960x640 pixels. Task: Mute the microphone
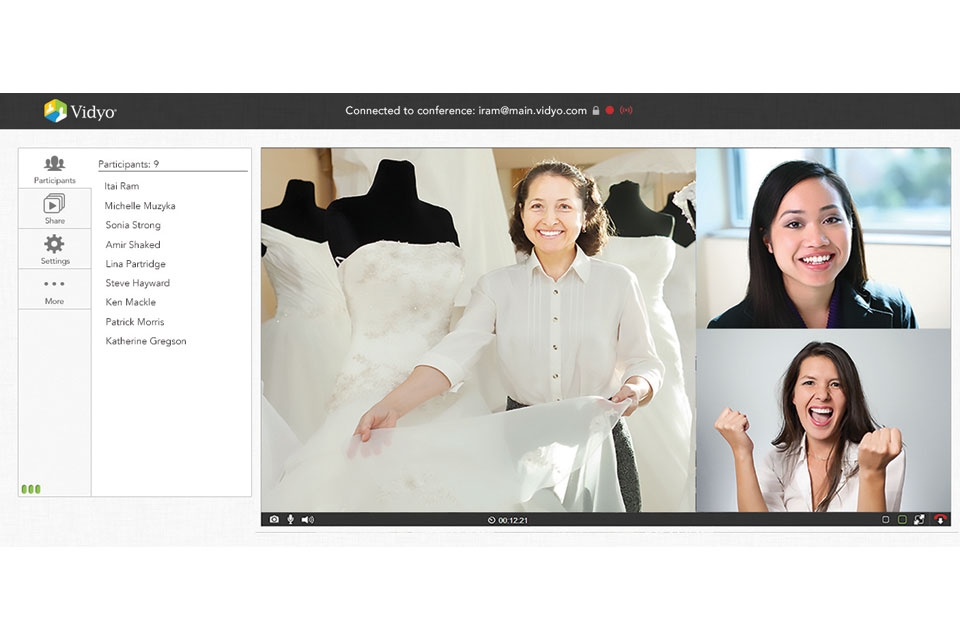point(290,519)
